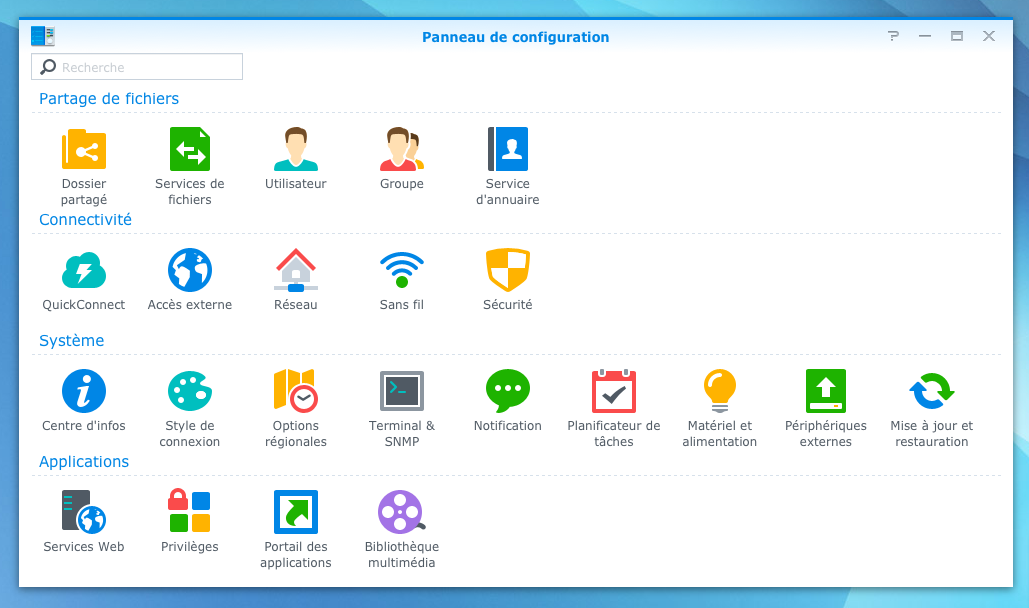Screen dimensions: 1029x608
Task: Open Périphériques externes
Action: (x=826, y=391)
